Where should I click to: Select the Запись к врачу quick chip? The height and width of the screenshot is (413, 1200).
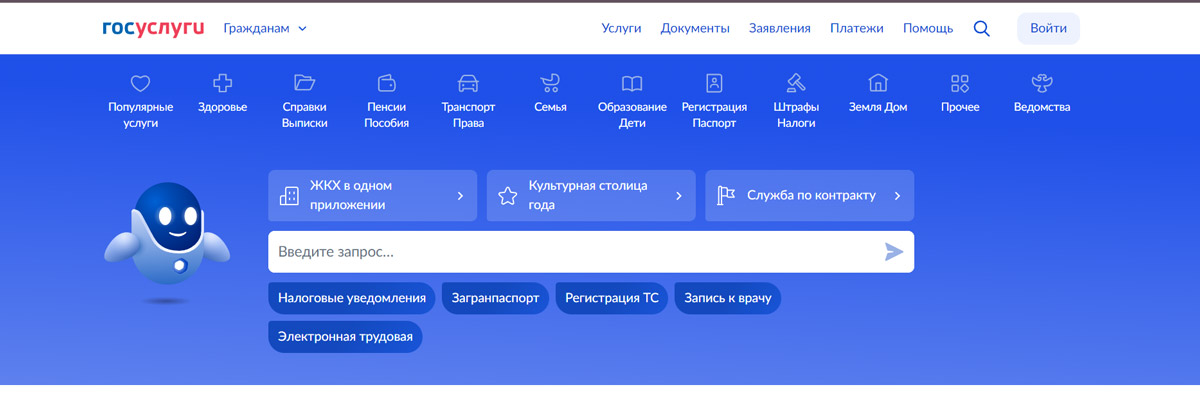point(728,298)
